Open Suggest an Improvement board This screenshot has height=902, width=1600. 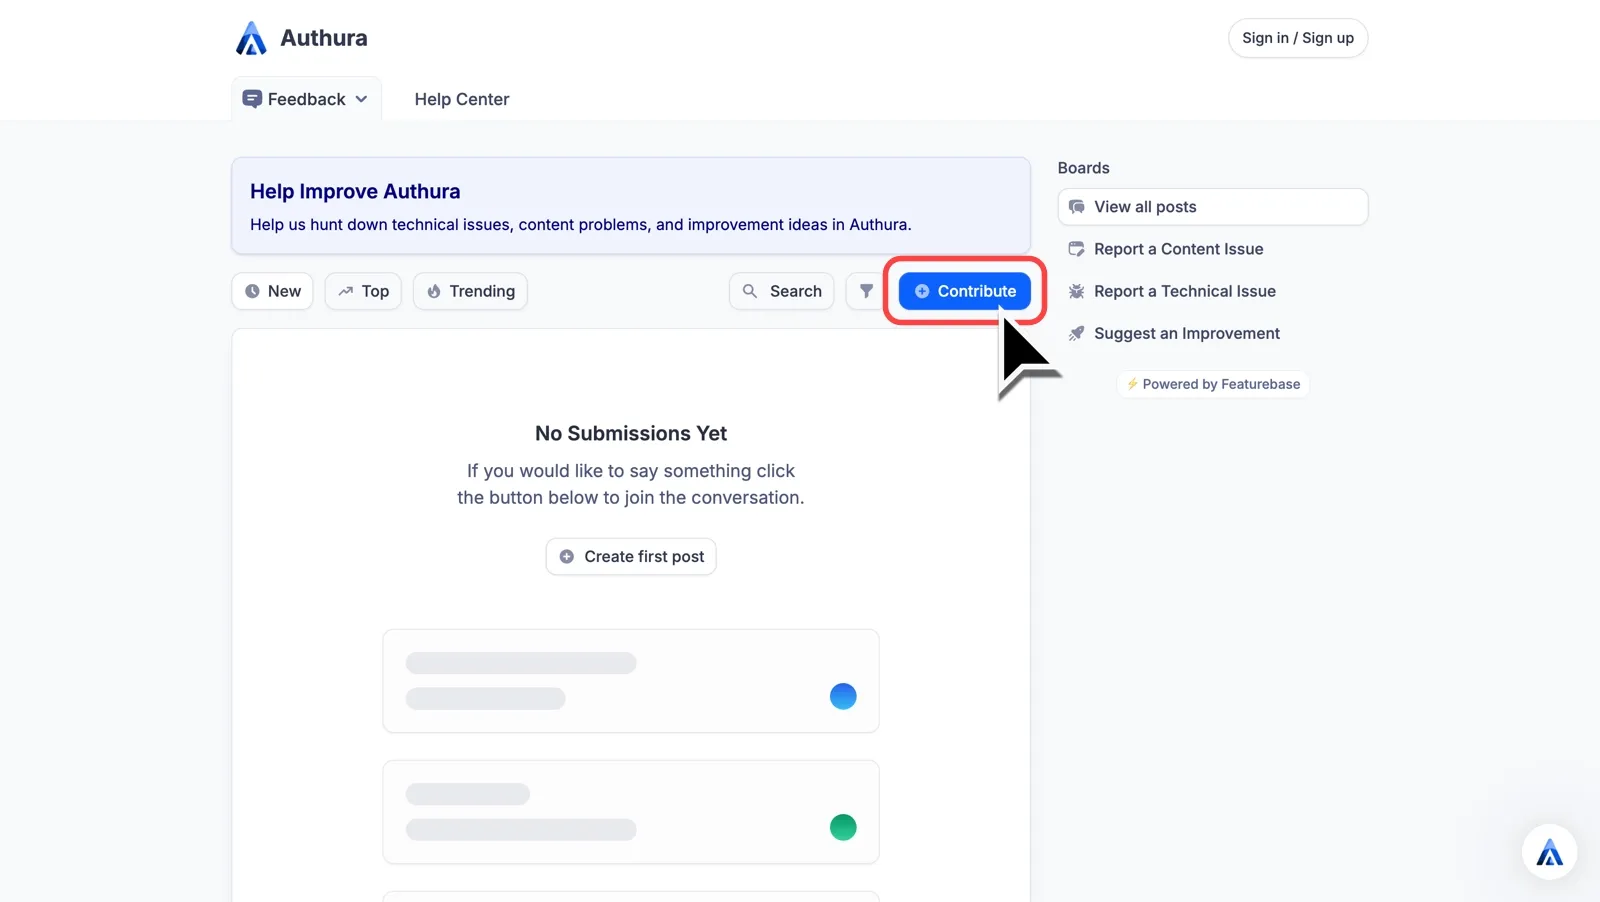tap(1213, 333)
